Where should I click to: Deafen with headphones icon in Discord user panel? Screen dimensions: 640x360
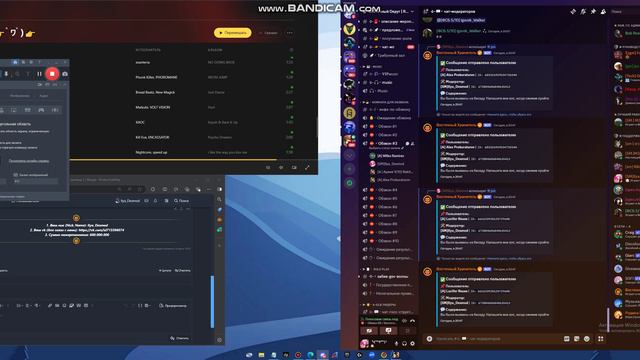coord(404,344)
